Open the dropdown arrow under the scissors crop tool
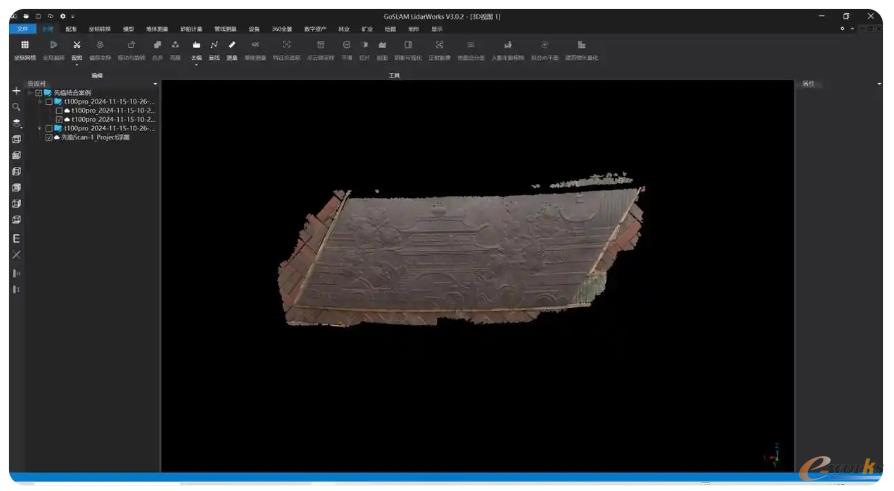This screenshot has height=491, width=894. [76, 64]
